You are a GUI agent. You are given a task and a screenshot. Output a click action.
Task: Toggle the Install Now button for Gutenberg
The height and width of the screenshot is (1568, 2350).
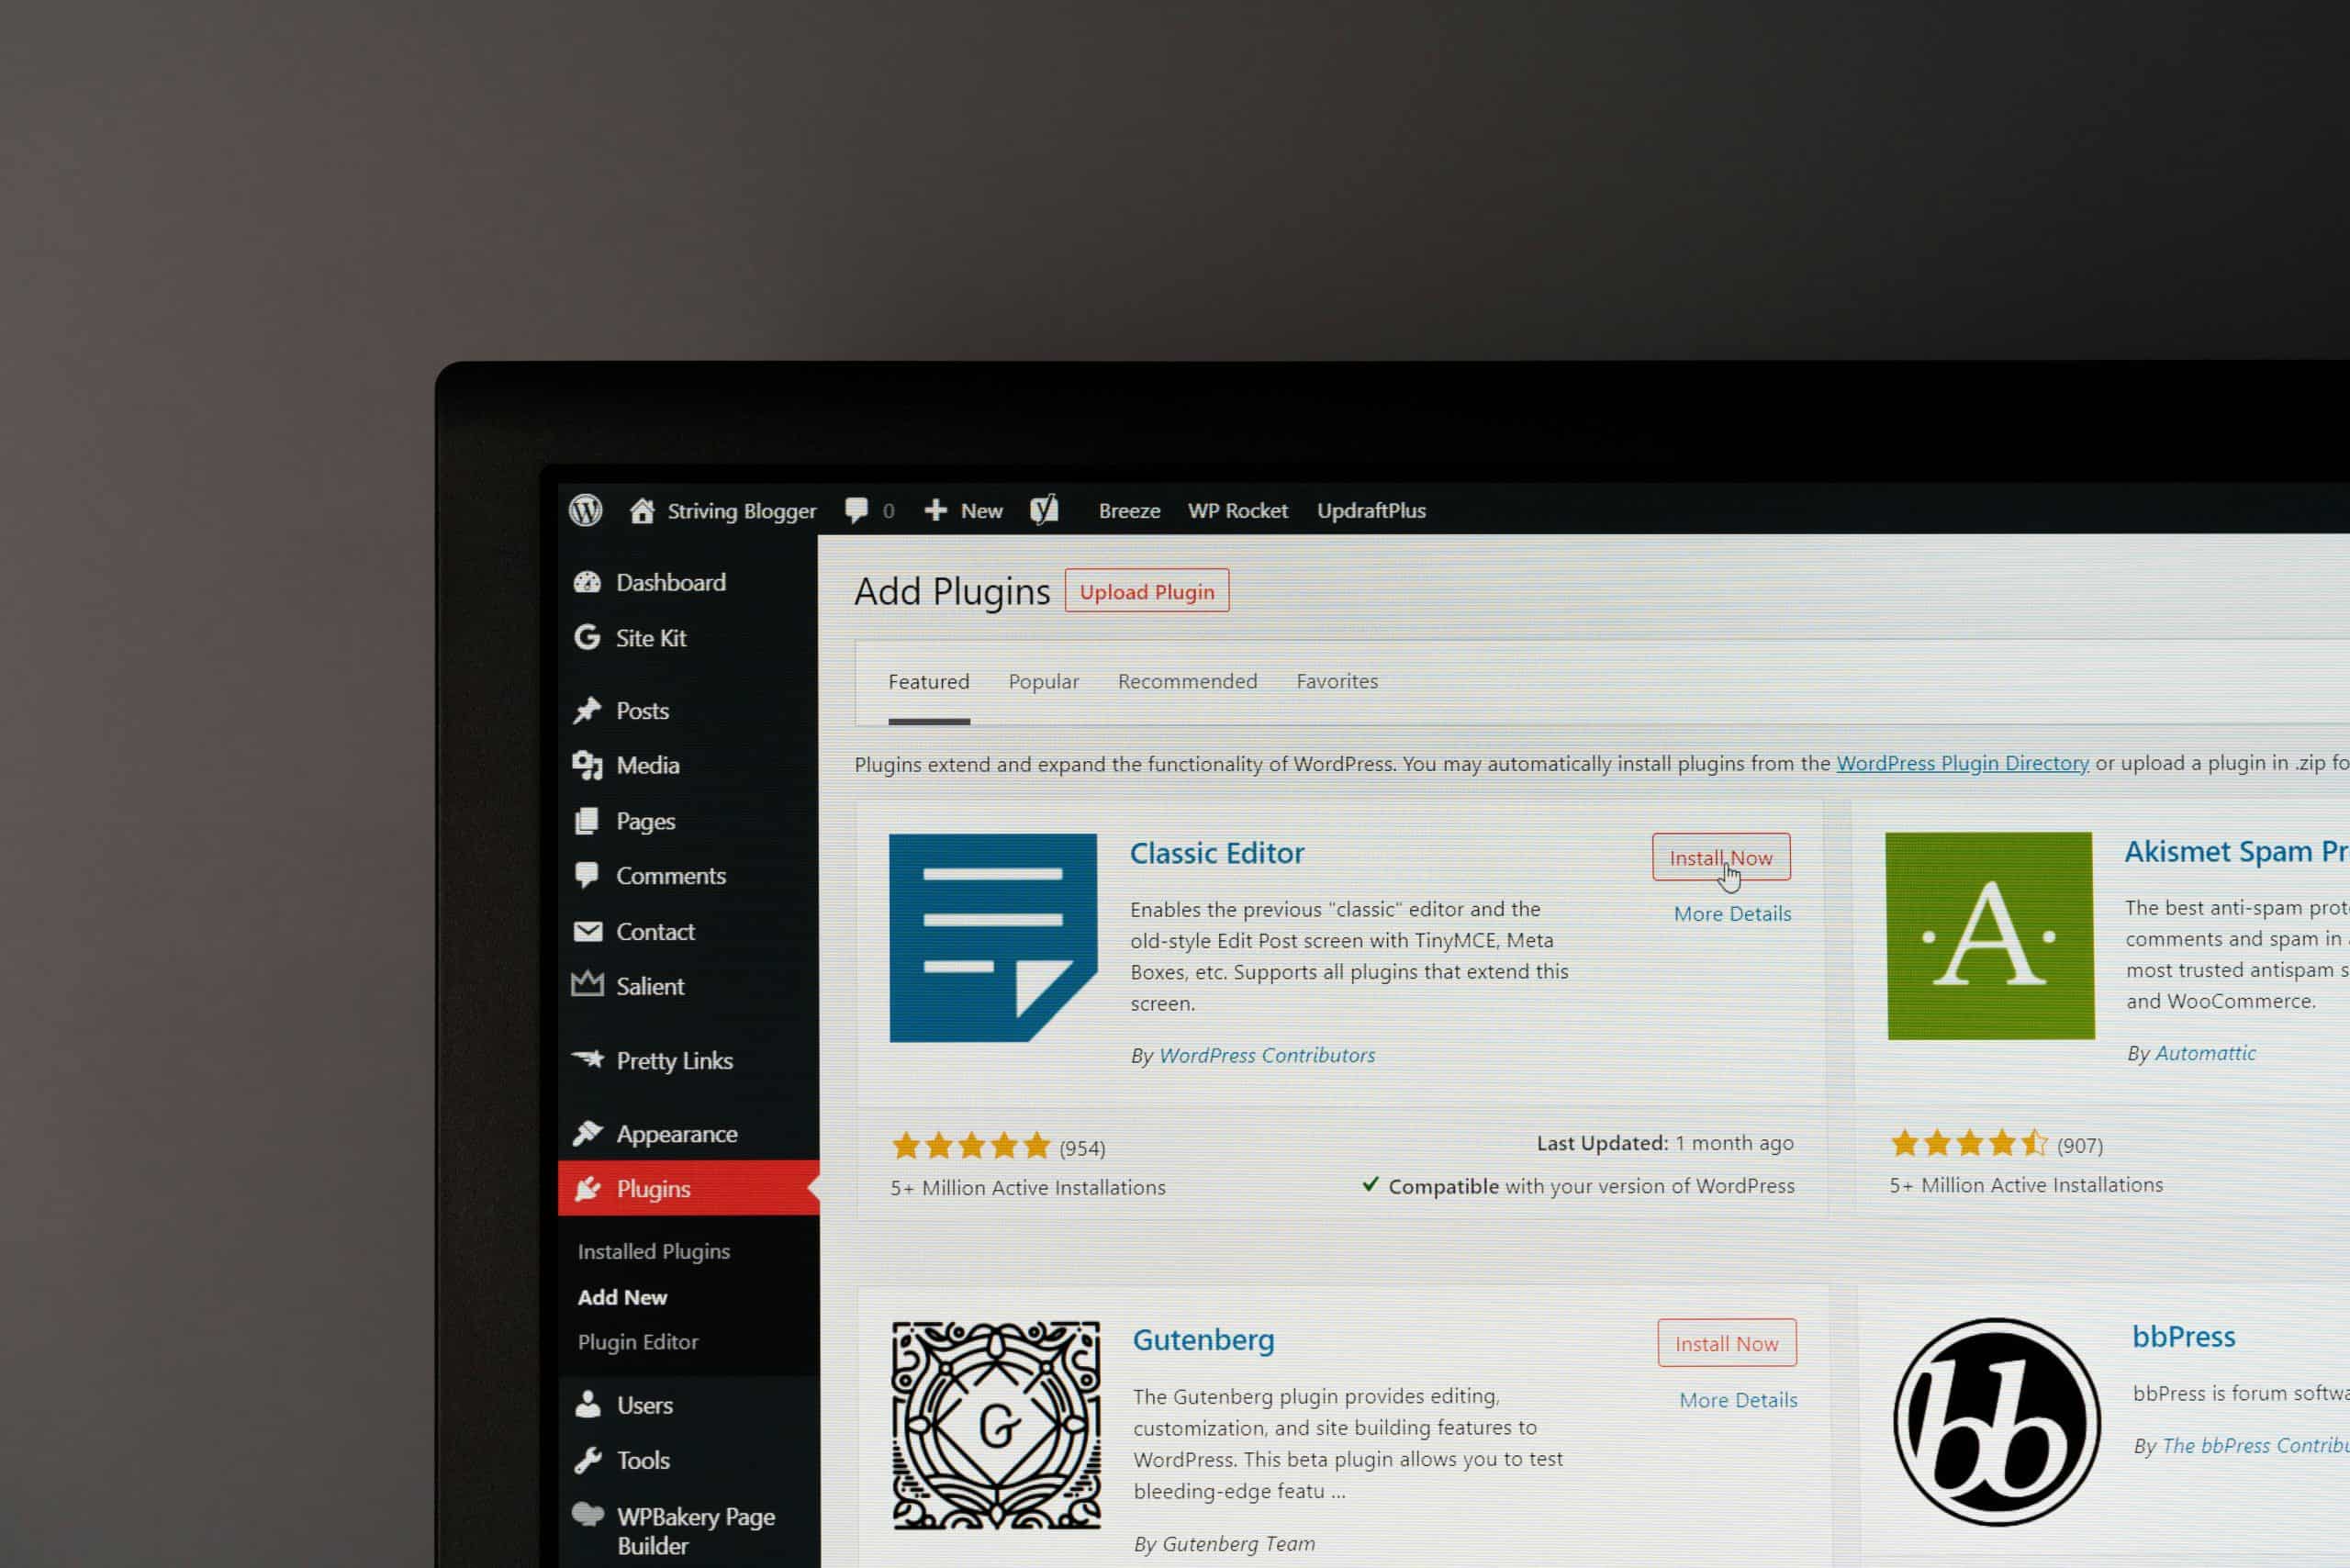pyautogui.click(x=1727, y=1342)
